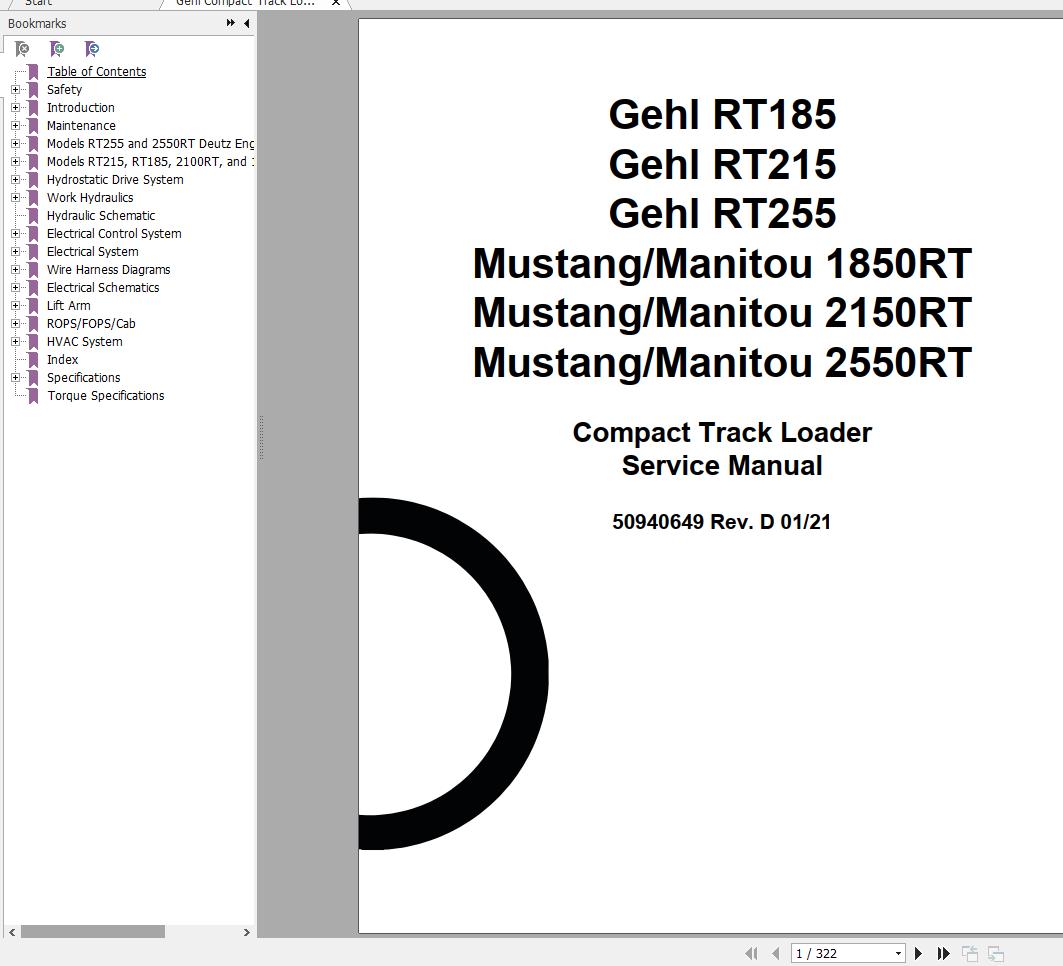
Task: Select the Torque Specifications bookmark
Action: (105, 395)
